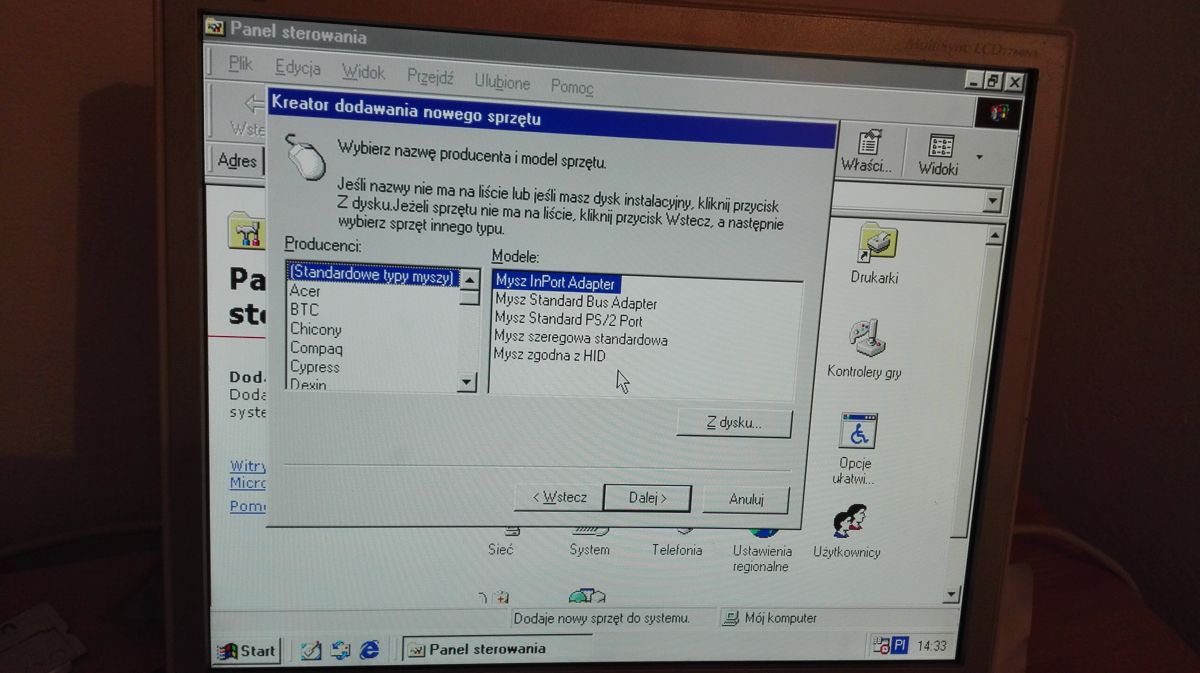Open the Plik menu
This screenshot has width=1200, height=673.
[240, 64]
